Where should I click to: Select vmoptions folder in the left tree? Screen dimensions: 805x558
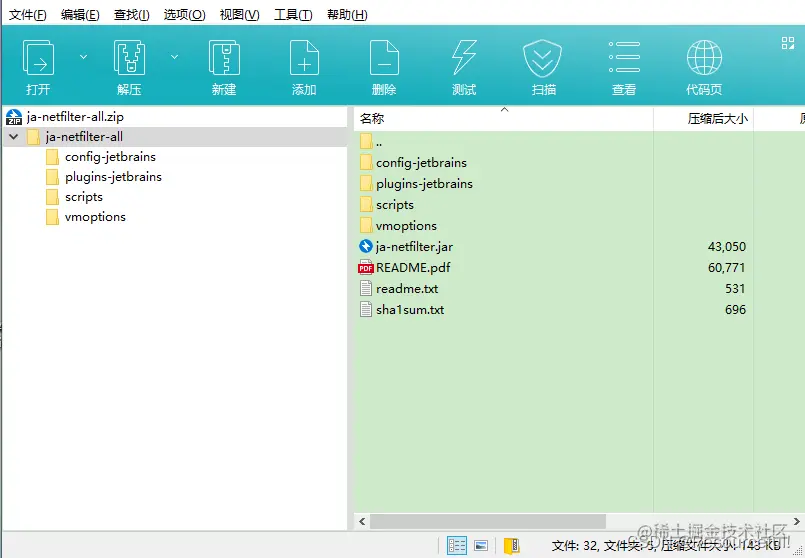(95, 217)
